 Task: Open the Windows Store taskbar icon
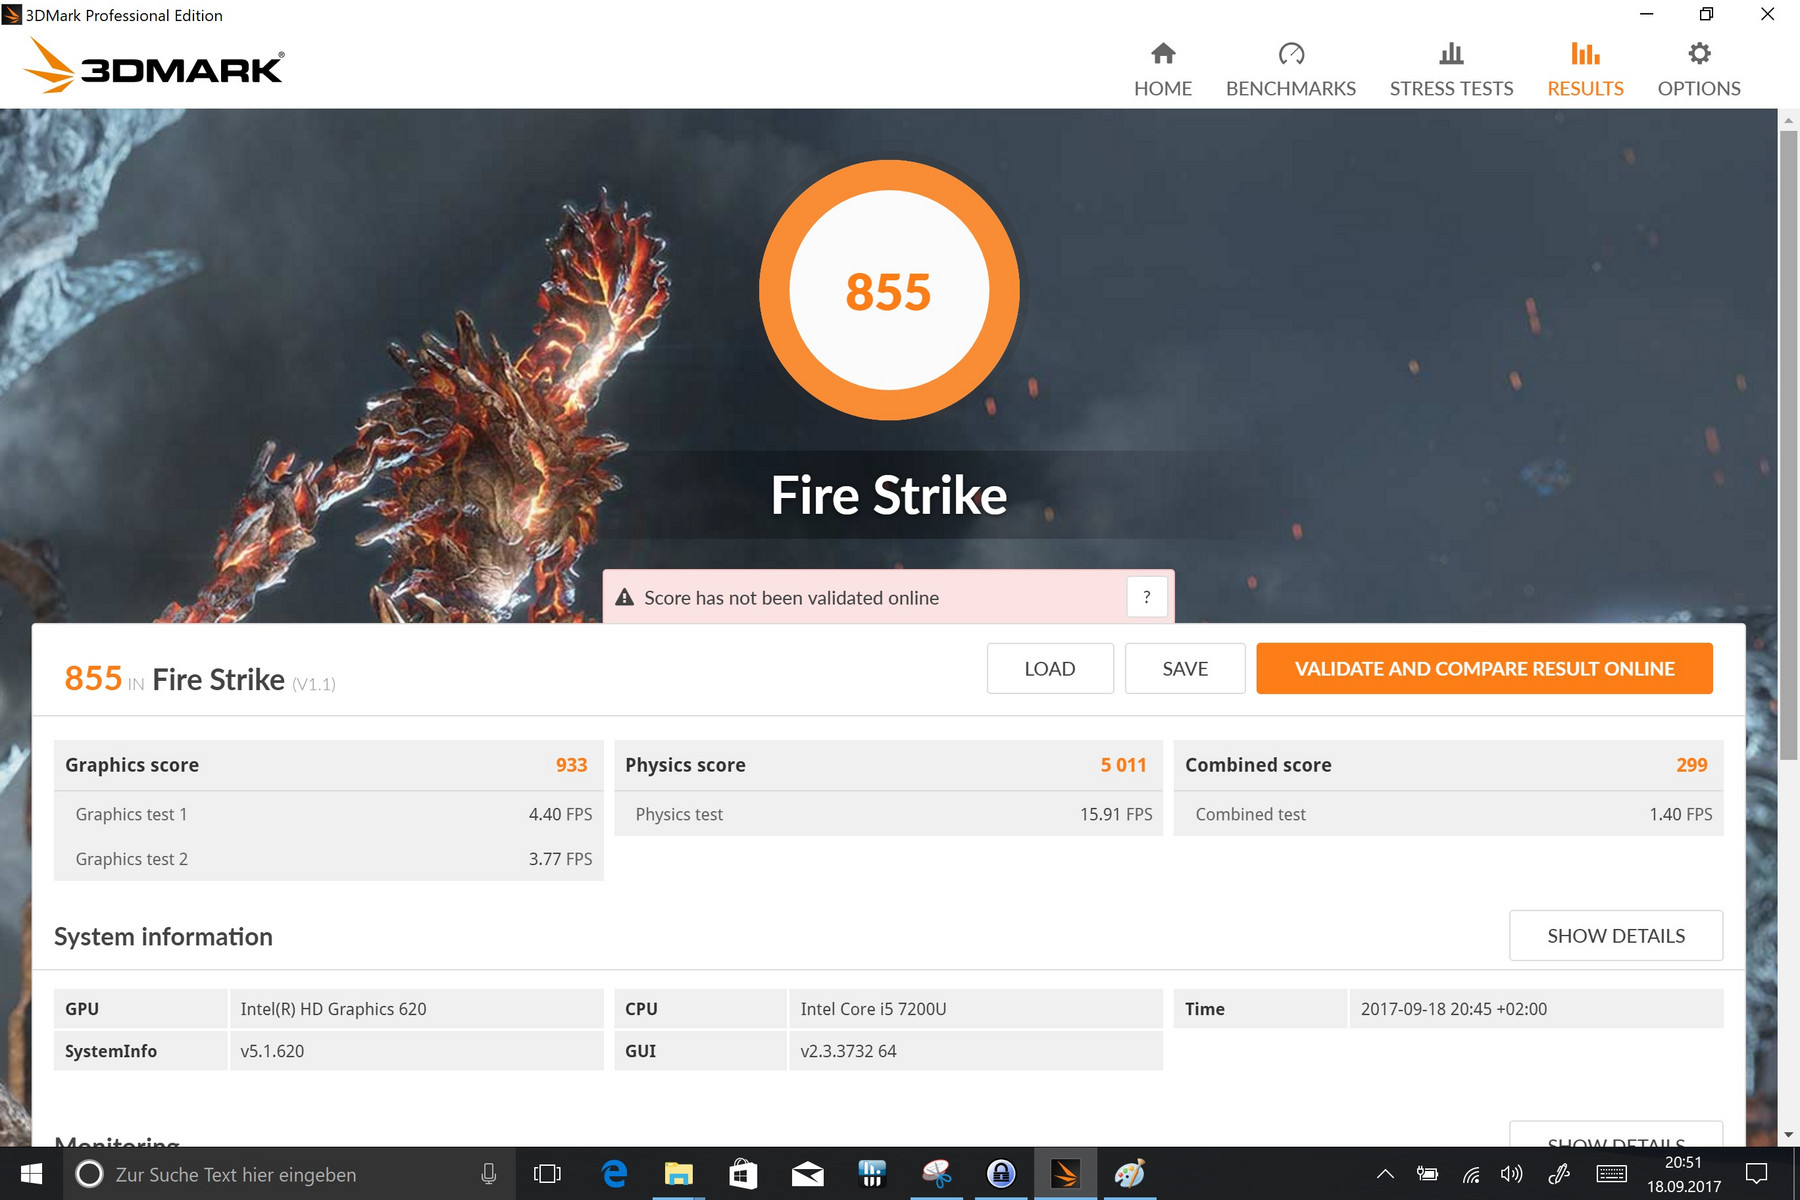tap(743, 1174)
